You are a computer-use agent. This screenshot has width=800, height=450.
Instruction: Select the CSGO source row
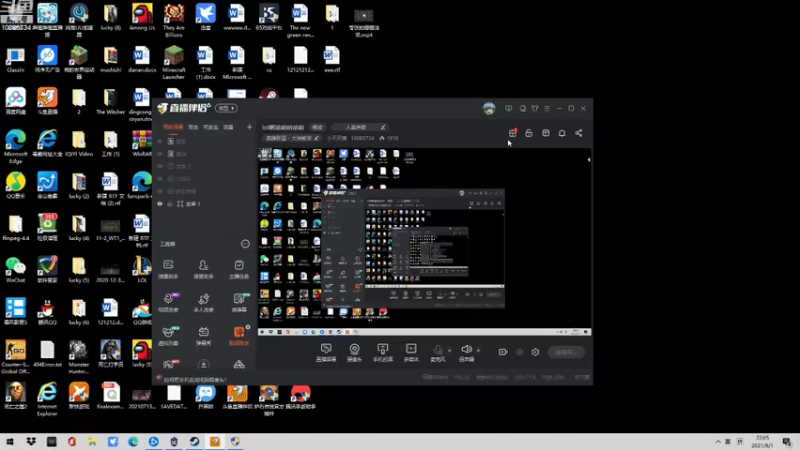coord(203,179)
